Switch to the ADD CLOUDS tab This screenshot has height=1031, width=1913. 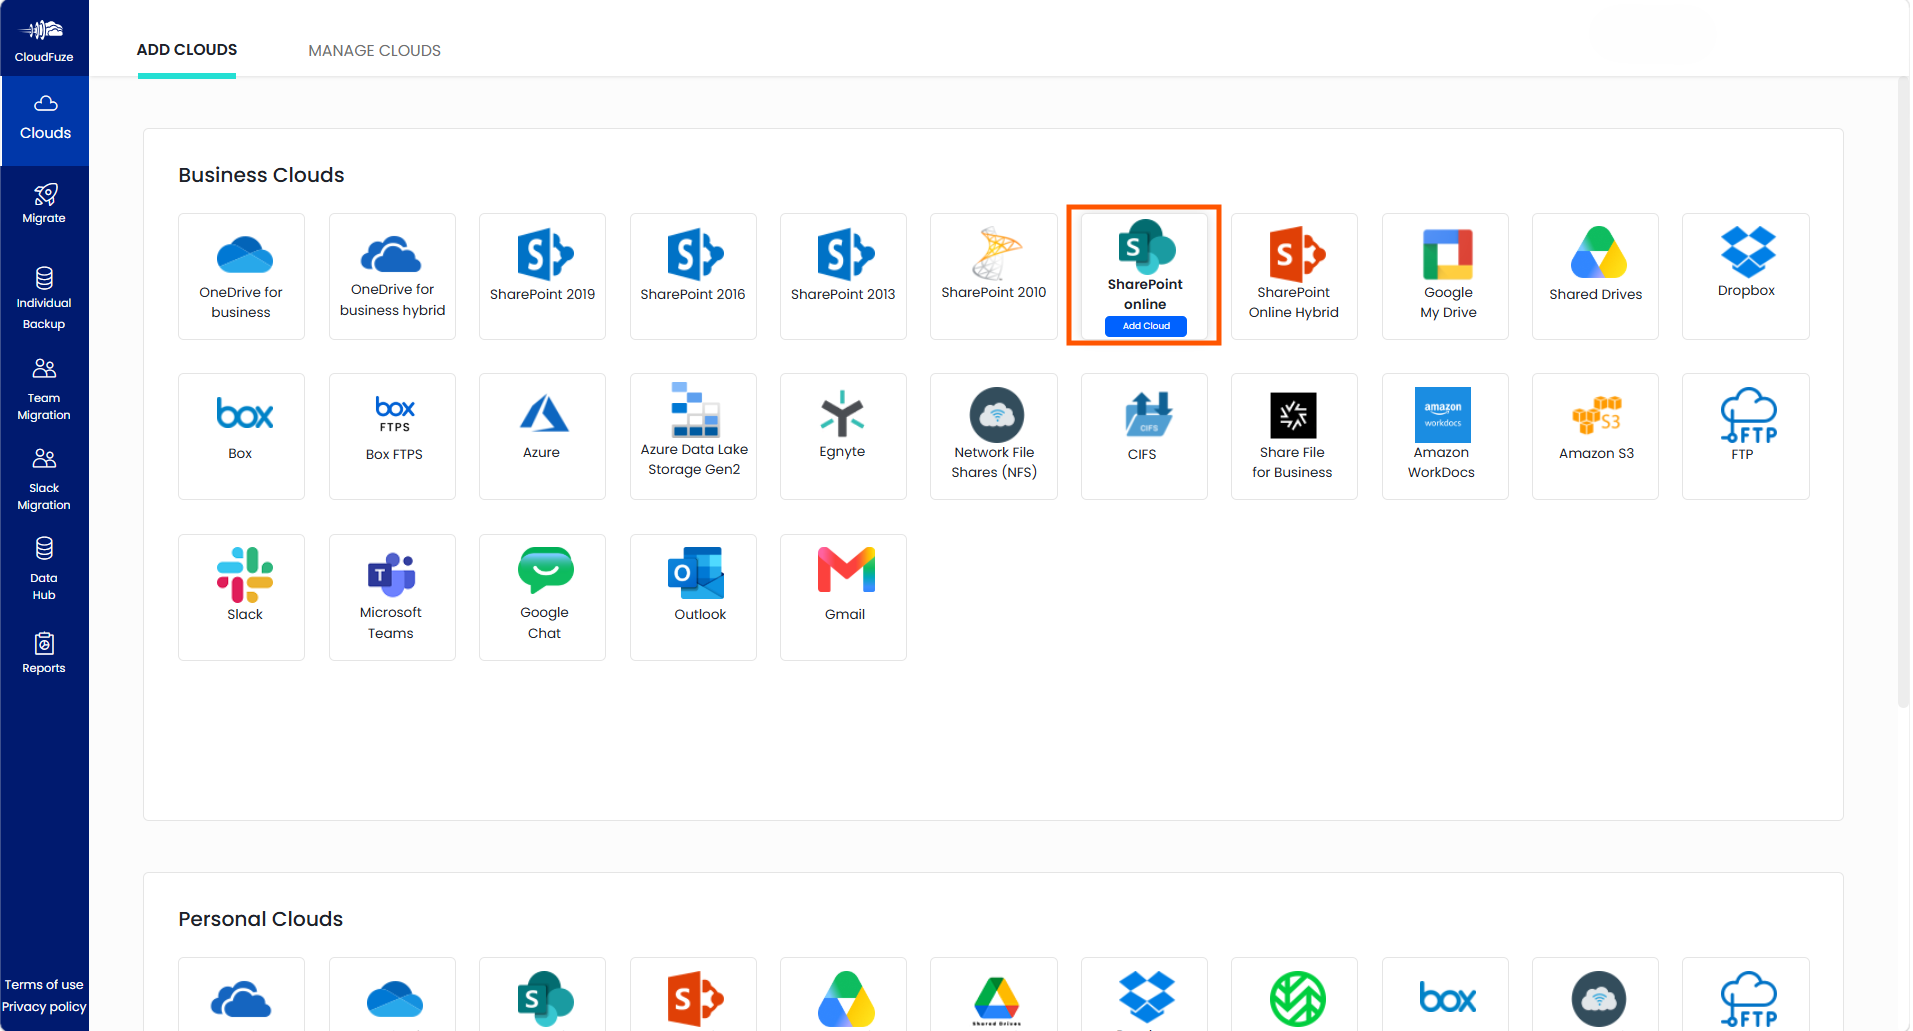(x=187, y=50)
